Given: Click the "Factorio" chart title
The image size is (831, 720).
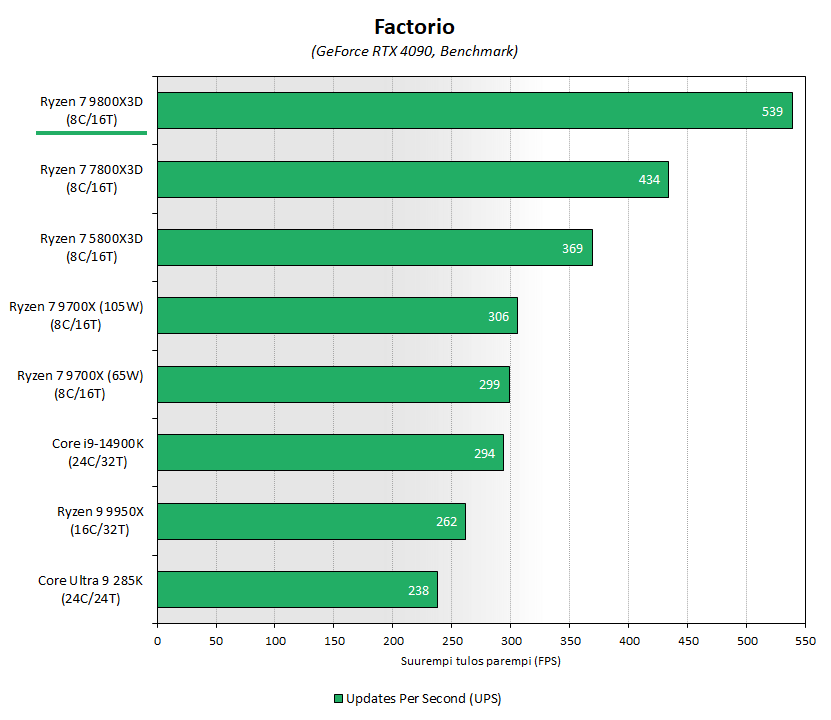Looking at the screenshot, I should click(x=414, y=26).
